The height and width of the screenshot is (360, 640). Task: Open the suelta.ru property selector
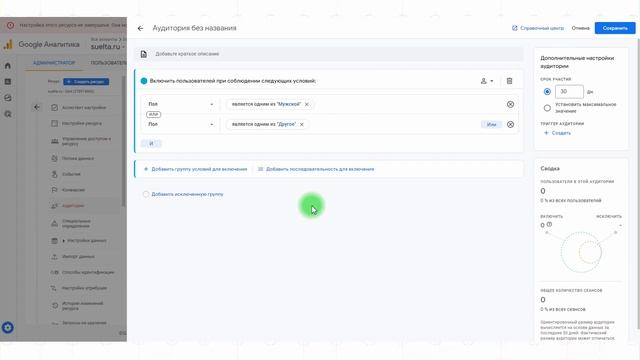point(108,47)
